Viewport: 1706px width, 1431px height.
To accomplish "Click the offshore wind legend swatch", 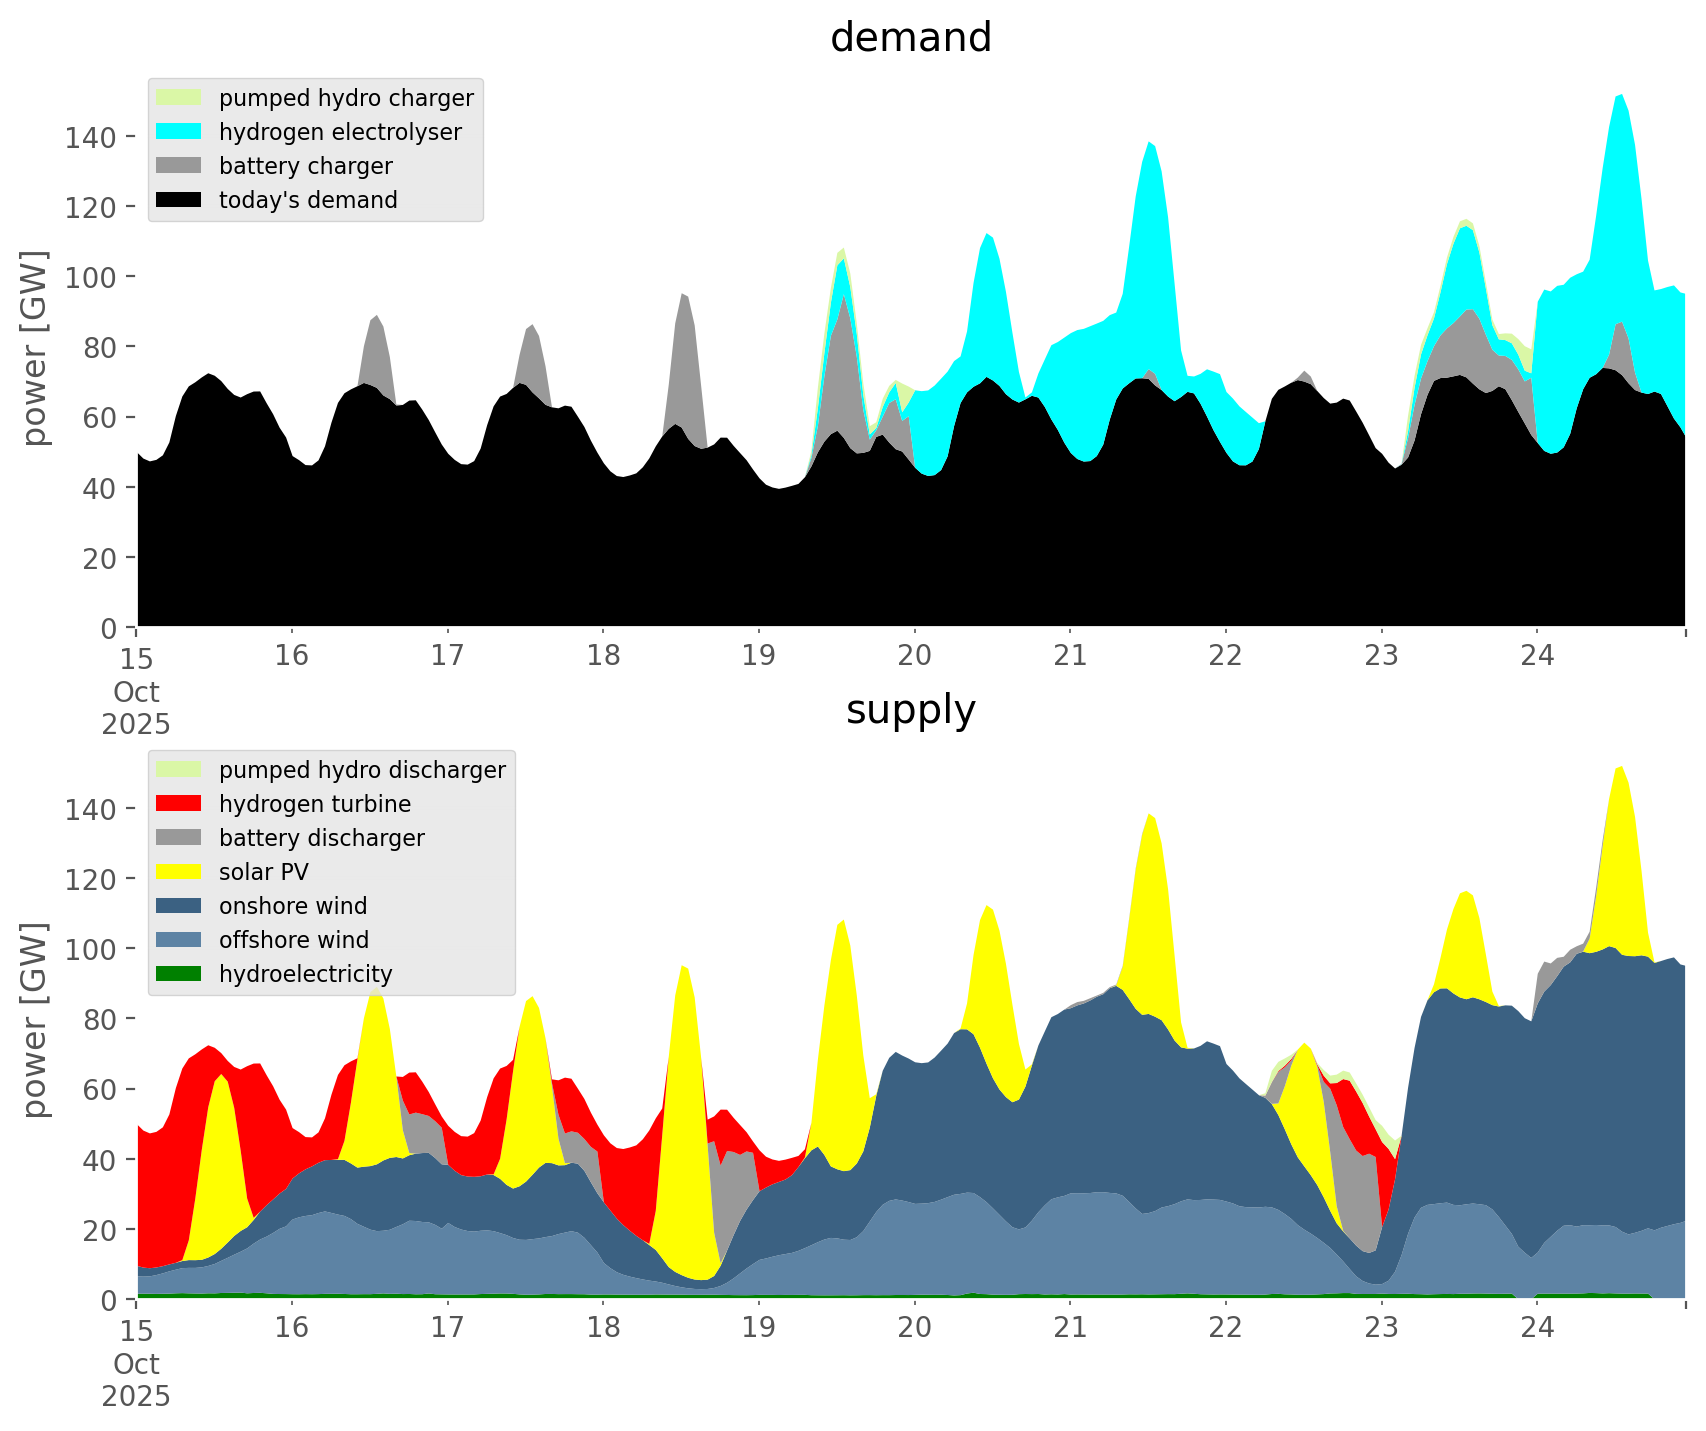I will point(179,940).
